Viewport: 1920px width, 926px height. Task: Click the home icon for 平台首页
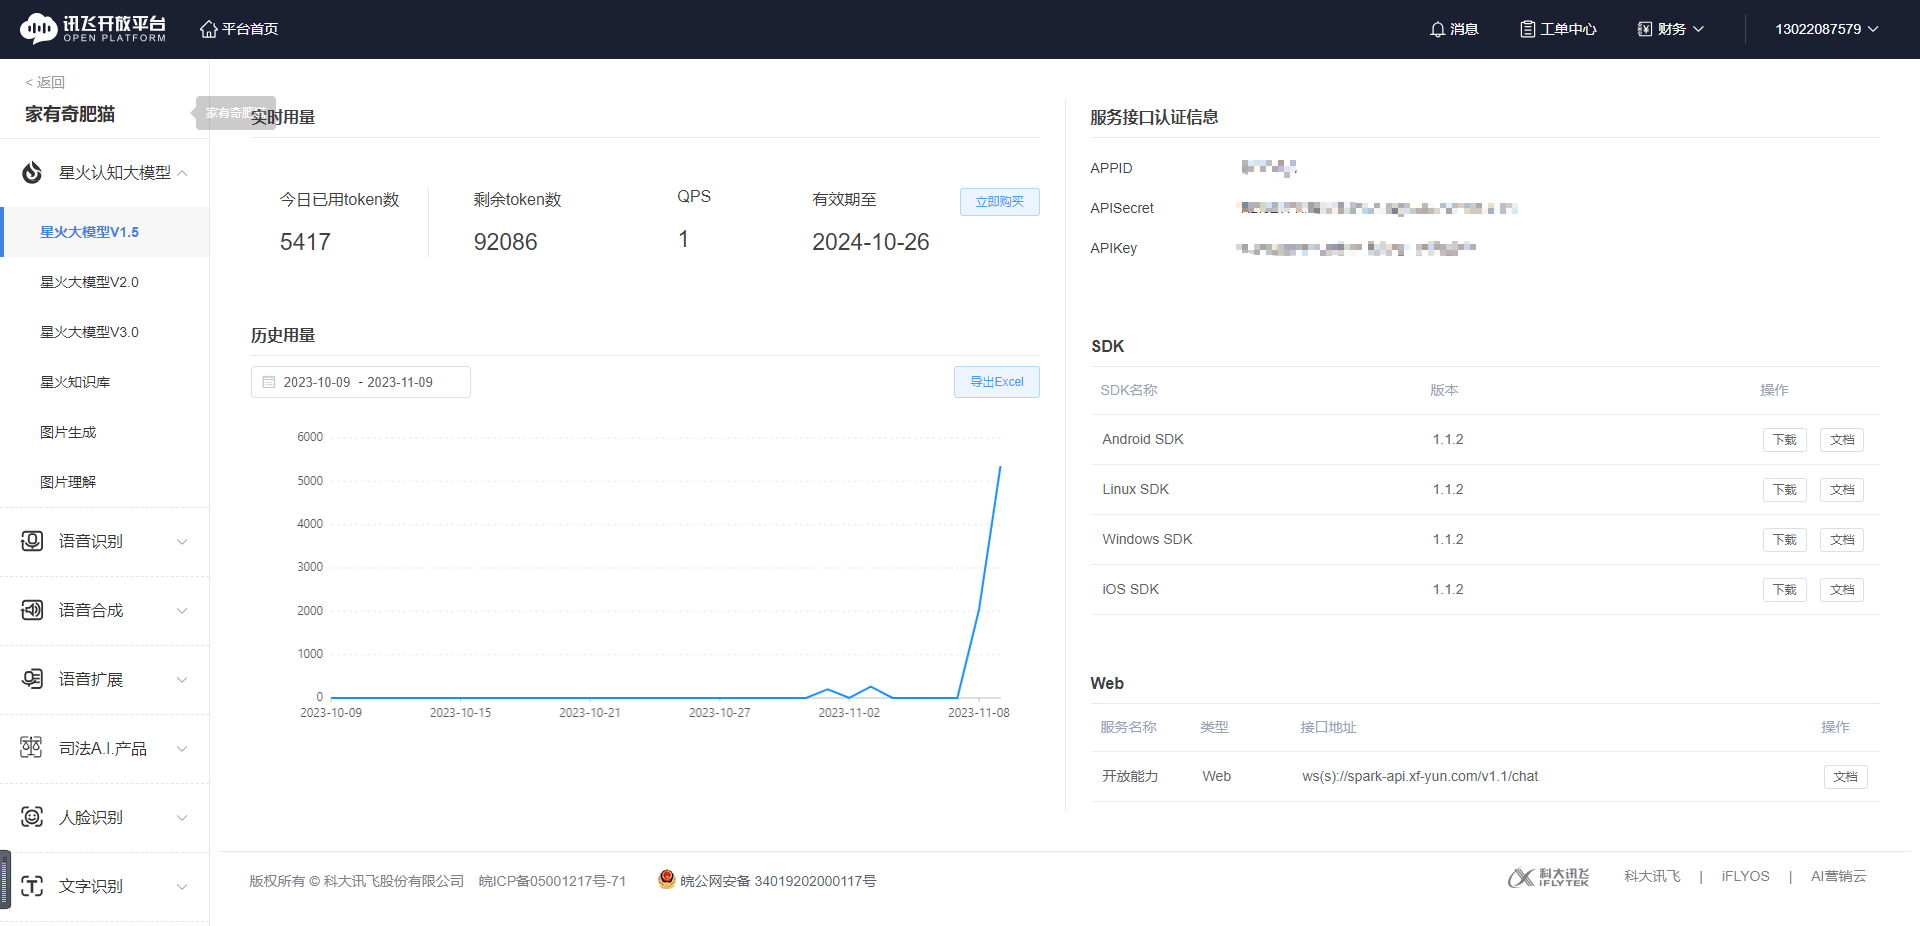pos(208,29)
